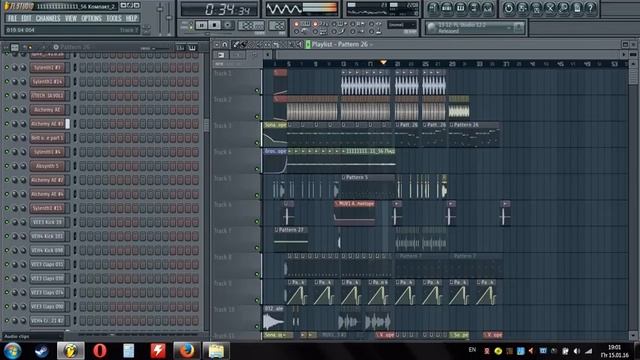Select the Sylenth1 #14 channel
Viewport: 640px width, 360px height.
47,82
